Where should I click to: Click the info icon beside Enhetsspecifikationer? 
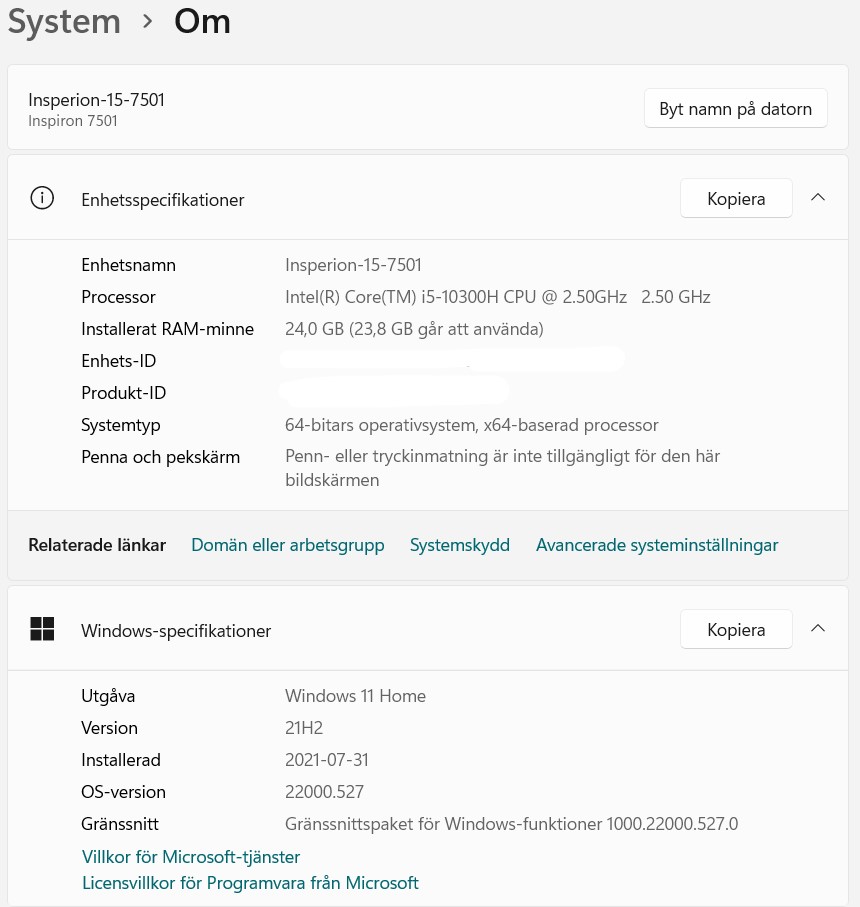pyautogui.click(x=42, y=198)
